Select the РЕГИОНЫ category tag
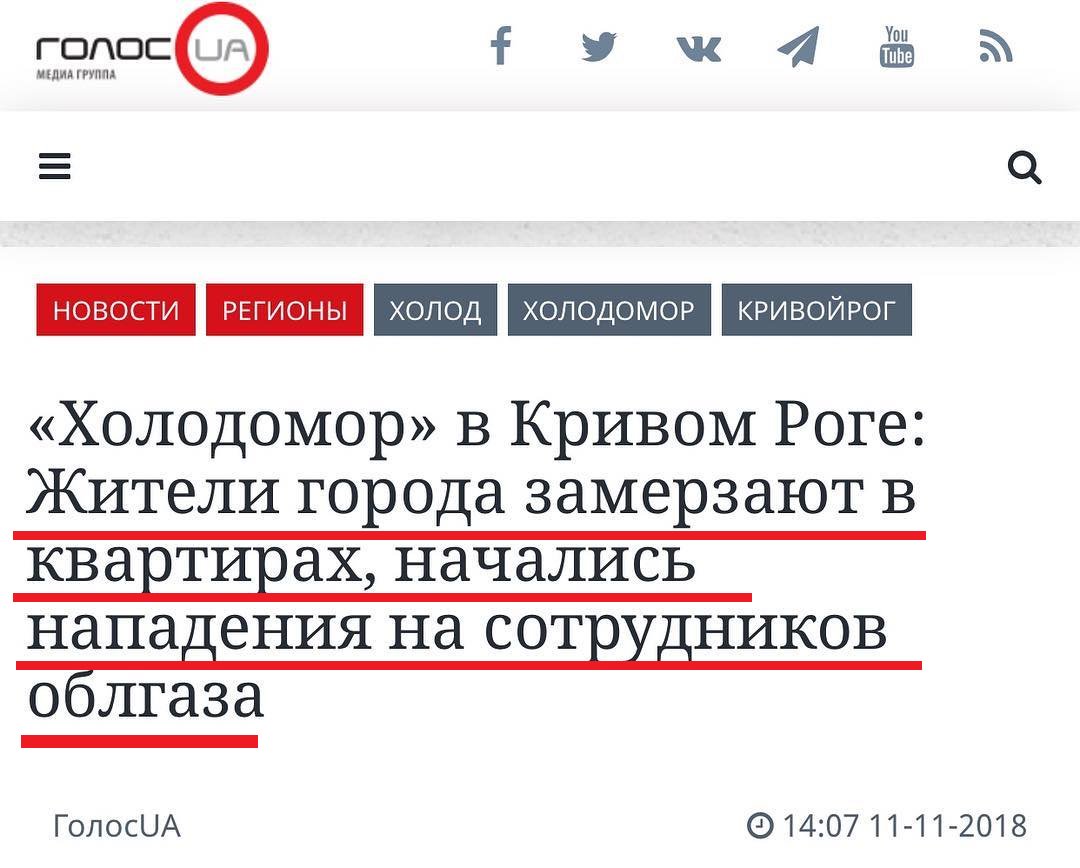Image resolution: width=1080 pixels, height=868 pixels. 284,310
